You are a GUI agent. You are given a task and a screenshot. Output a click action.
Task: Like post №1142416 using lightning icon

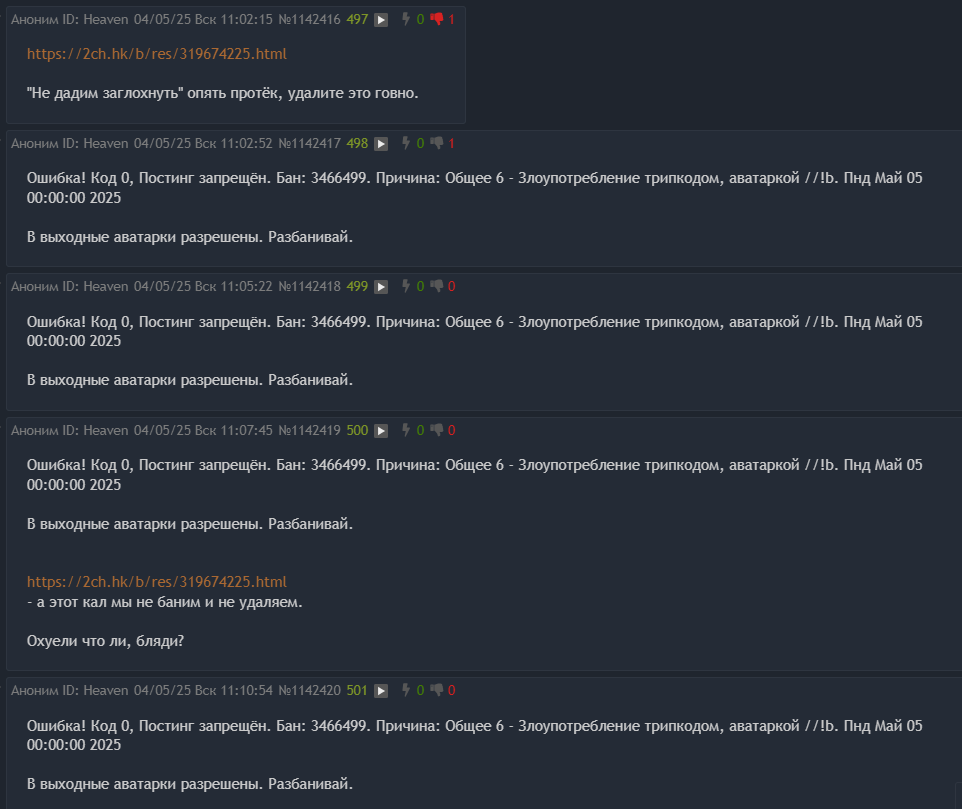click(406, 19)
